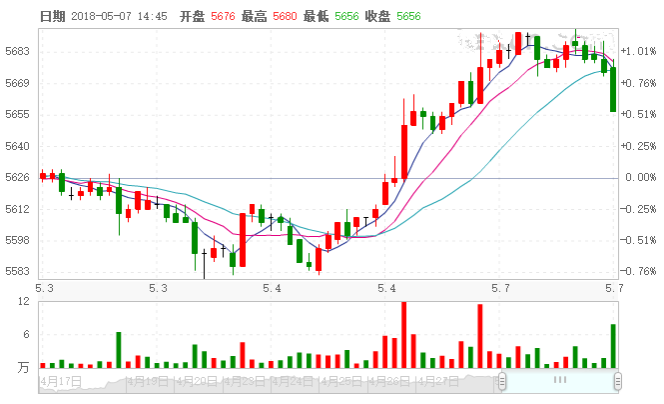
Task: Click the 4月17日 marker on the timeline
Action: pos(59,381)
